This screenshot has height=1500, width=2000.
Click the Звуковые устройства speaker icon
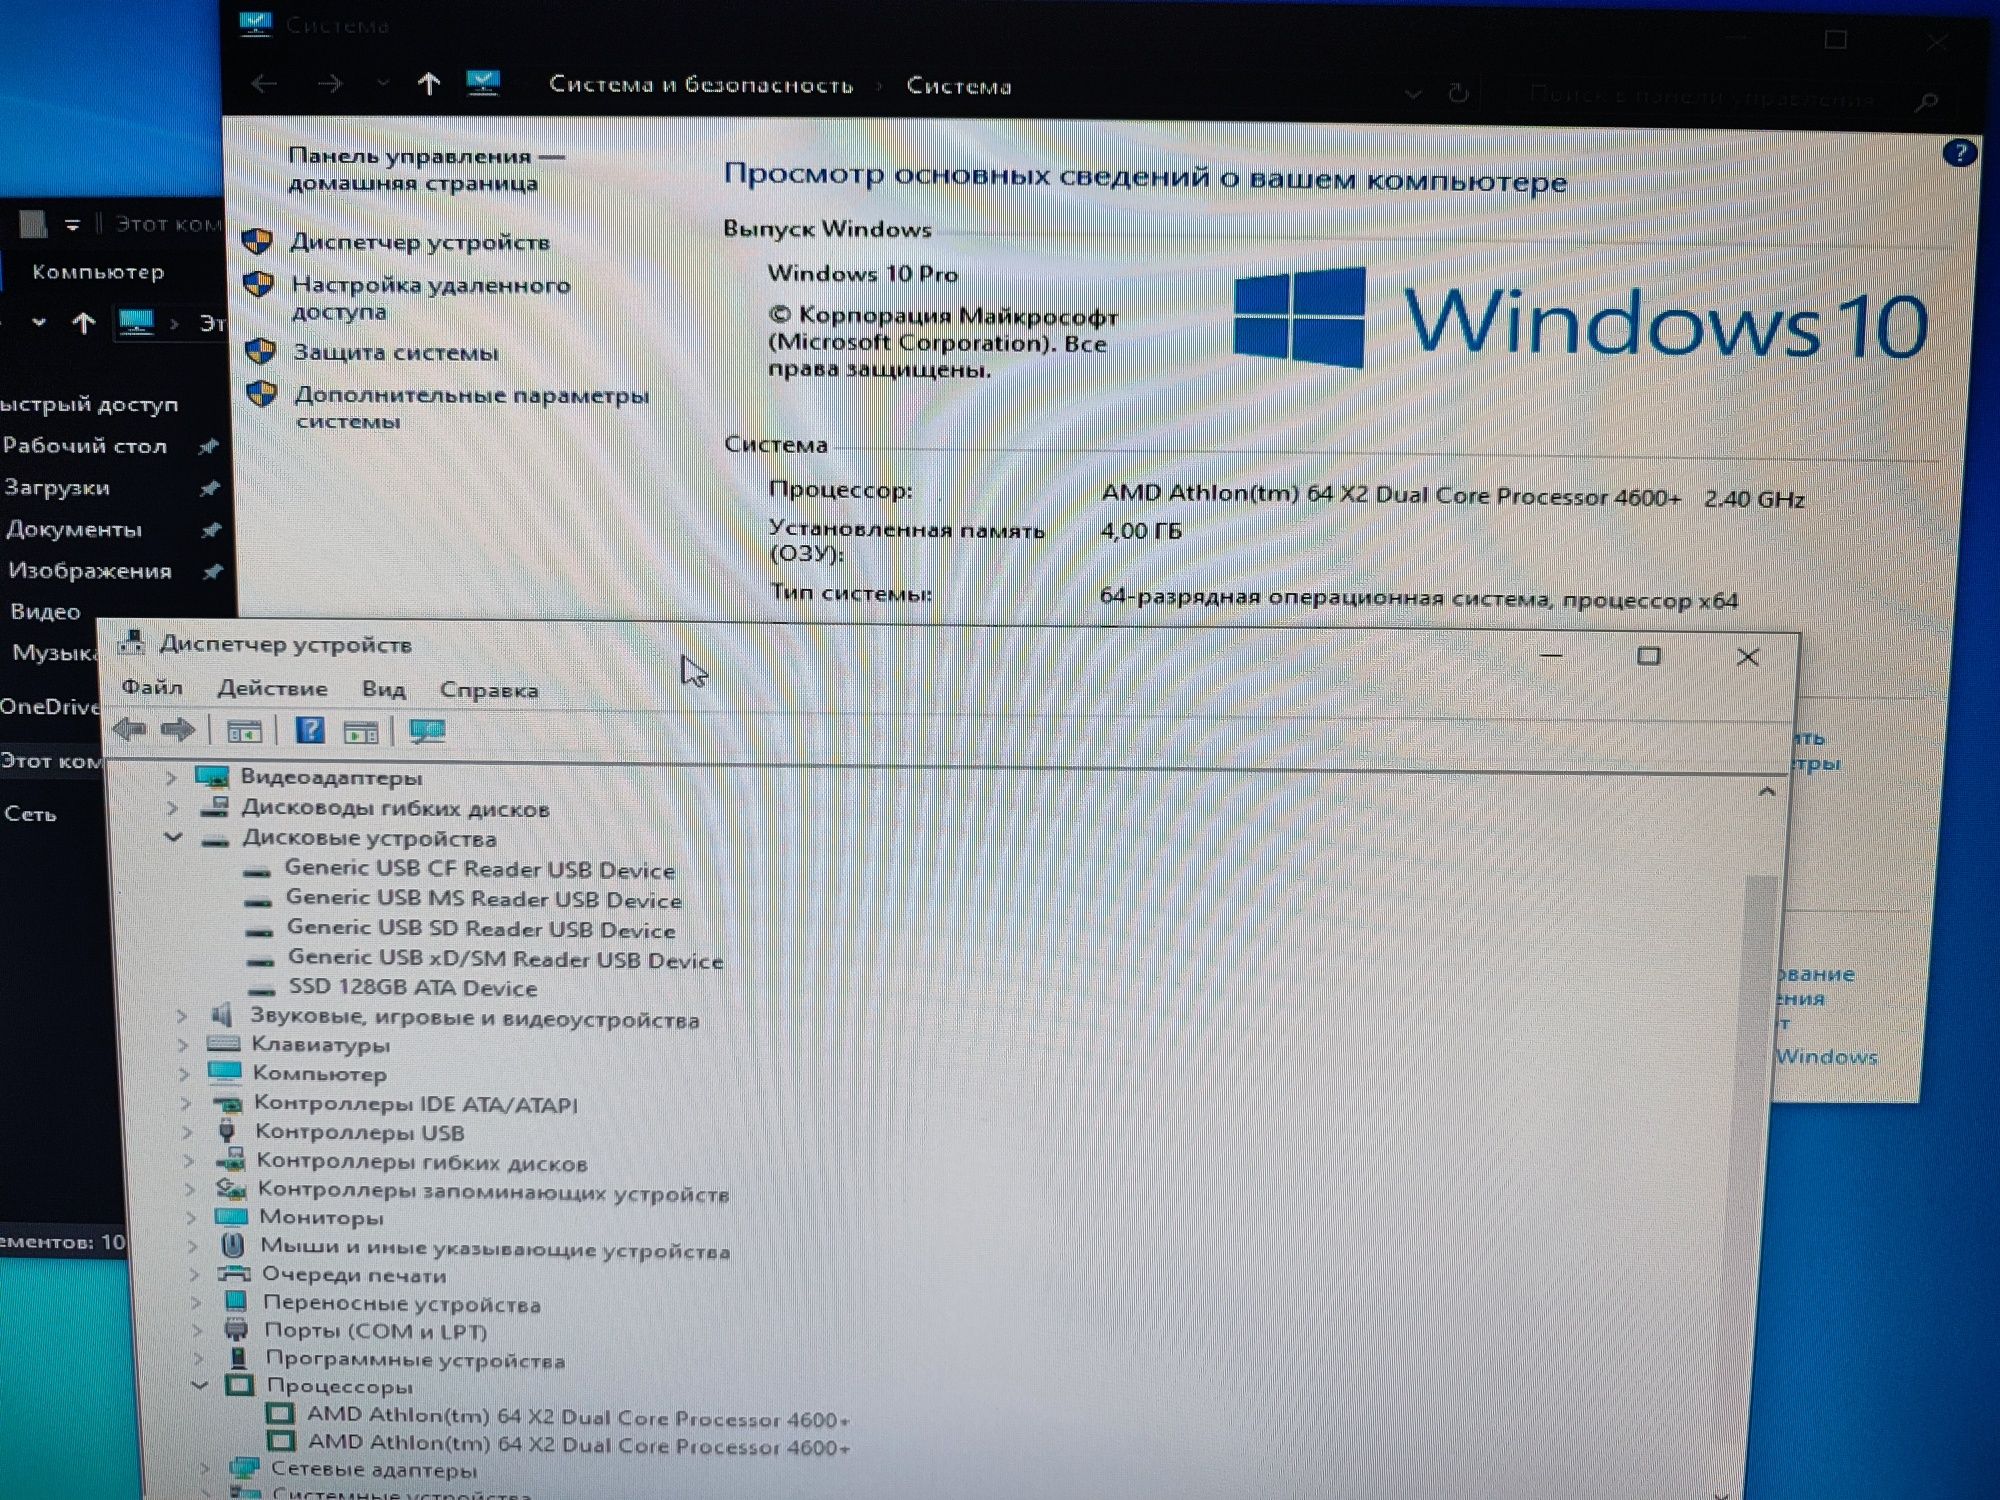click(x=221, y=1016)
